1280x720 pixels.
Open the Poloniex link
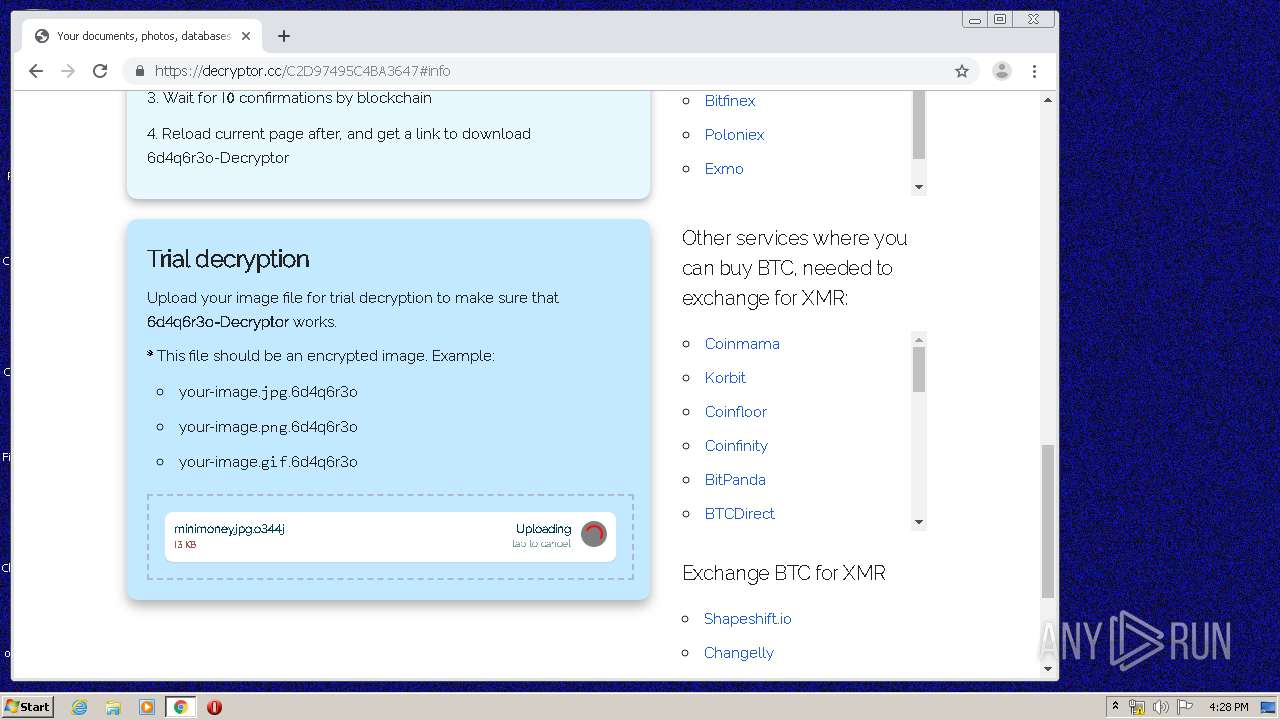pos(734,135)
